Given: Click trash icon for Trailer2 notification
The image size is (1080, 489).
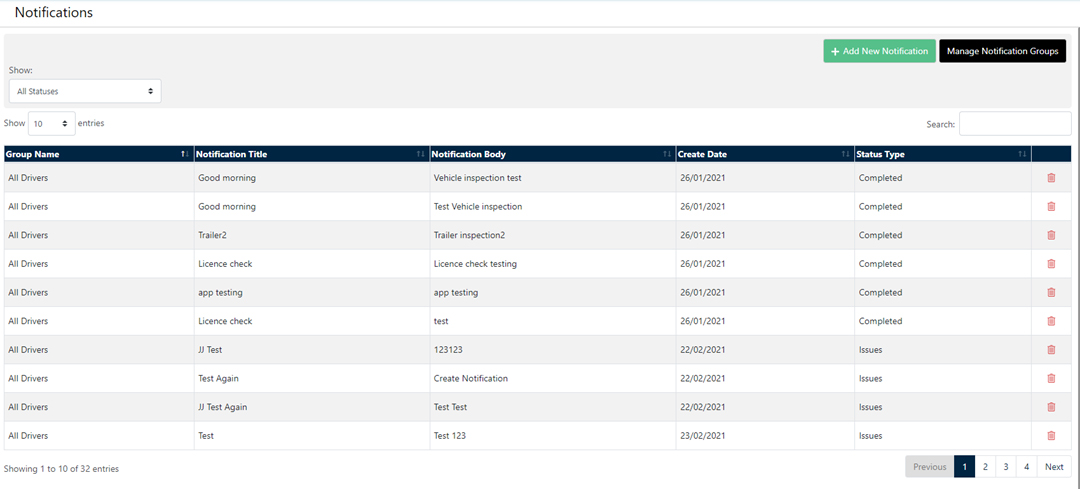Looking at the screenshot, I should tap(1051, 235).
